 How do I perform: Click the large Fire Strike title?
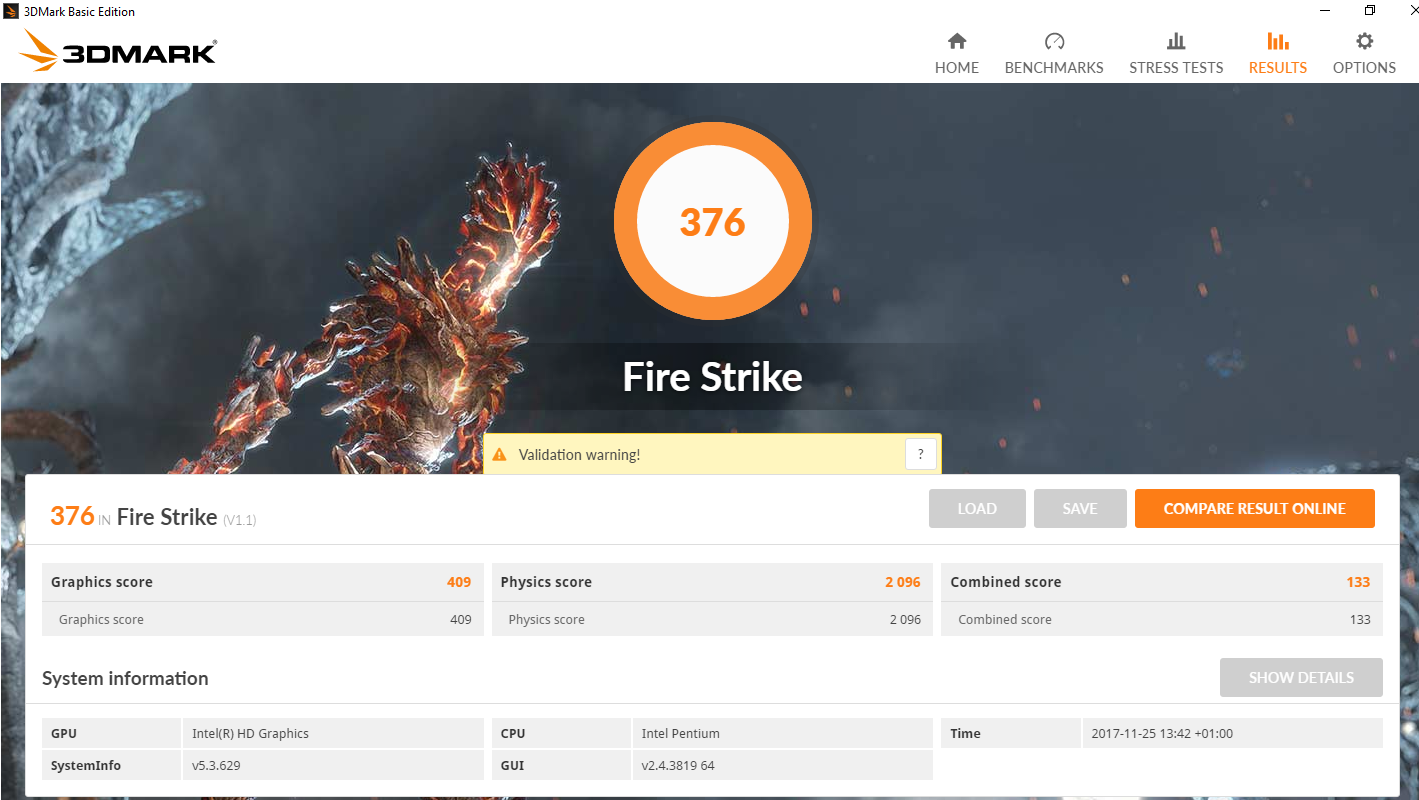712,377
